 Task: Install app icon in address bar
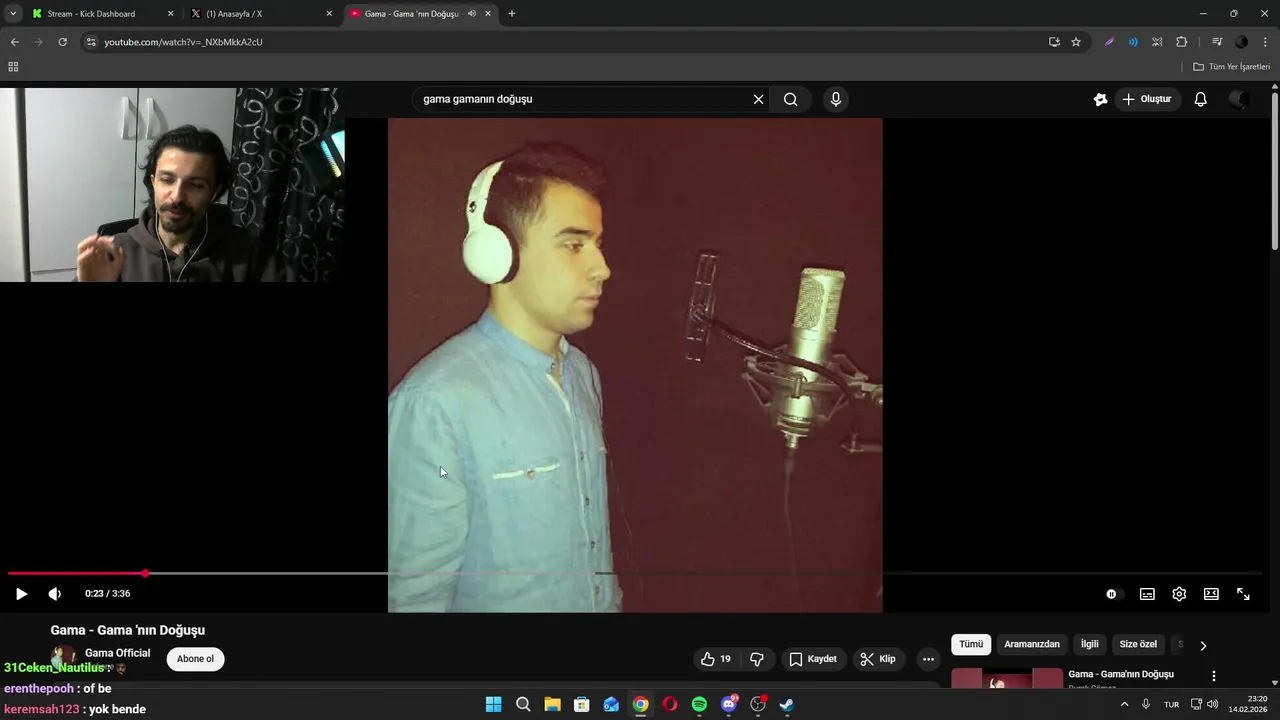pyautogui.click(x=1054, y=42)
